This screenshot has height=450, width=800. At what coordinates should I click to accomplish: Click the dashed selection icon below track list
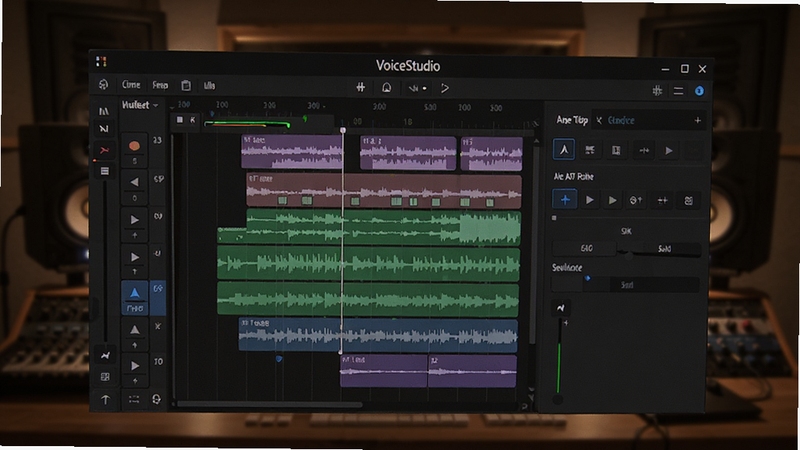[134, 399]
